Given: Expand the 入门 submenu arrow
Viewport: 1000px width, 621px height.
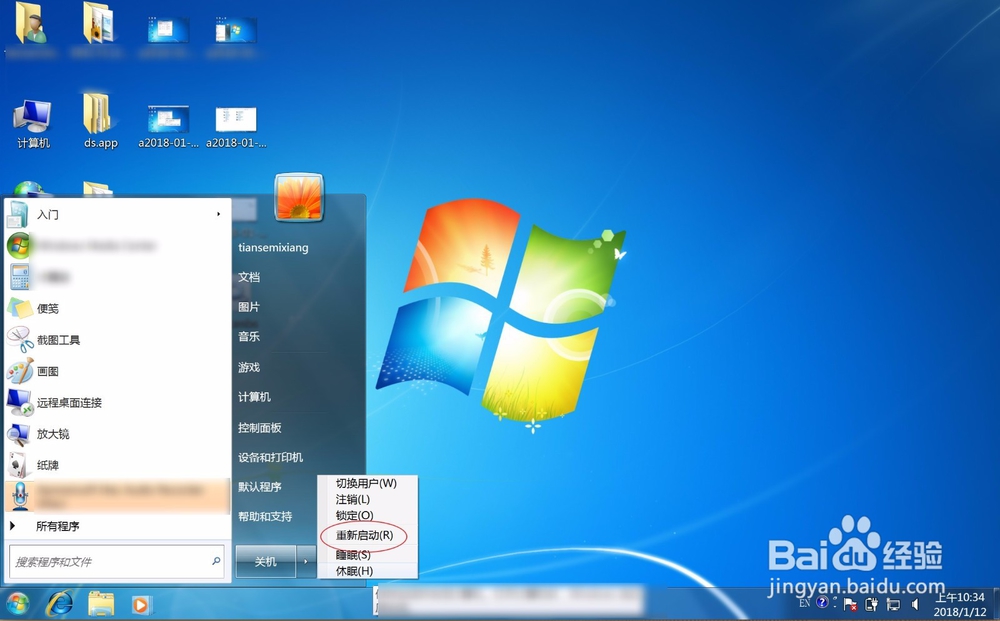Looking at the screenshot, I should click(218, 214).
